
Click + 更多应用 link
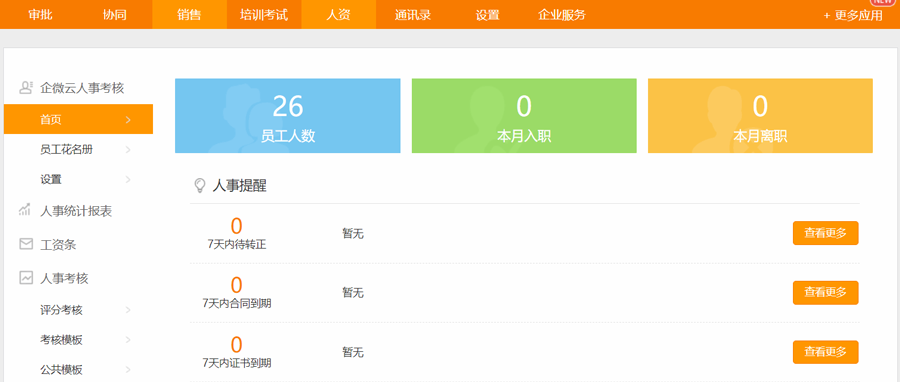pyautogui.click(x=853, y=15)
